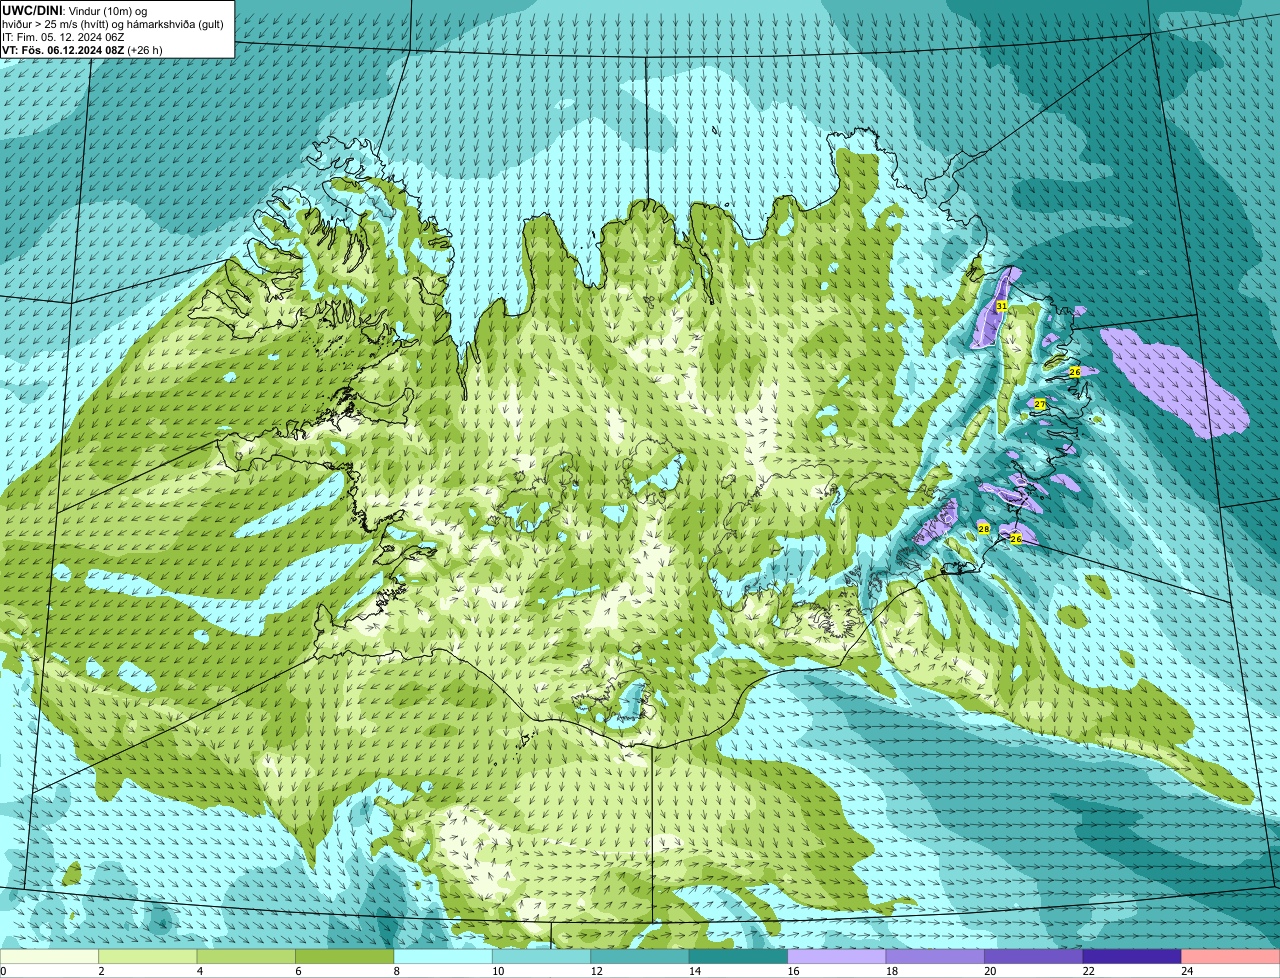The image size is (1280, 978).
Task: Pick the violet 20–22 scale swatch
Action: pyautogui.click(x=1034, y=957)
